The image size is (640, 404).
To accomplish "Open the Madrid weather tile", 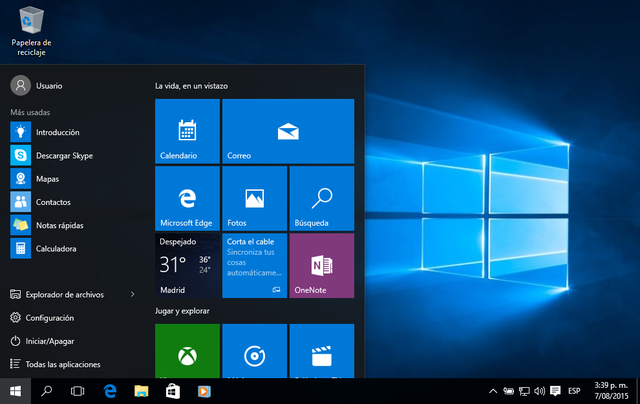I will 187,266.
